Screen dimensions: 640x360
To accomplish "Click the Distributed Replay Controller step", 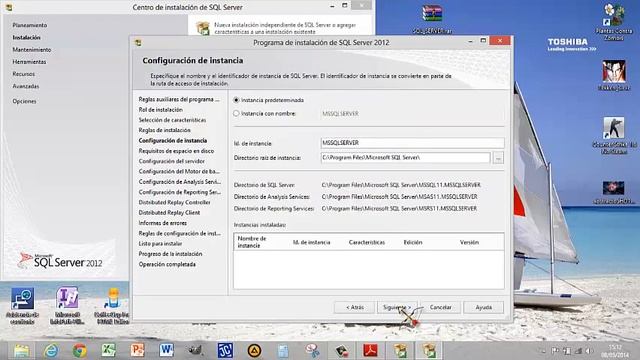I will pyautogui.click(x=175, y=202).
